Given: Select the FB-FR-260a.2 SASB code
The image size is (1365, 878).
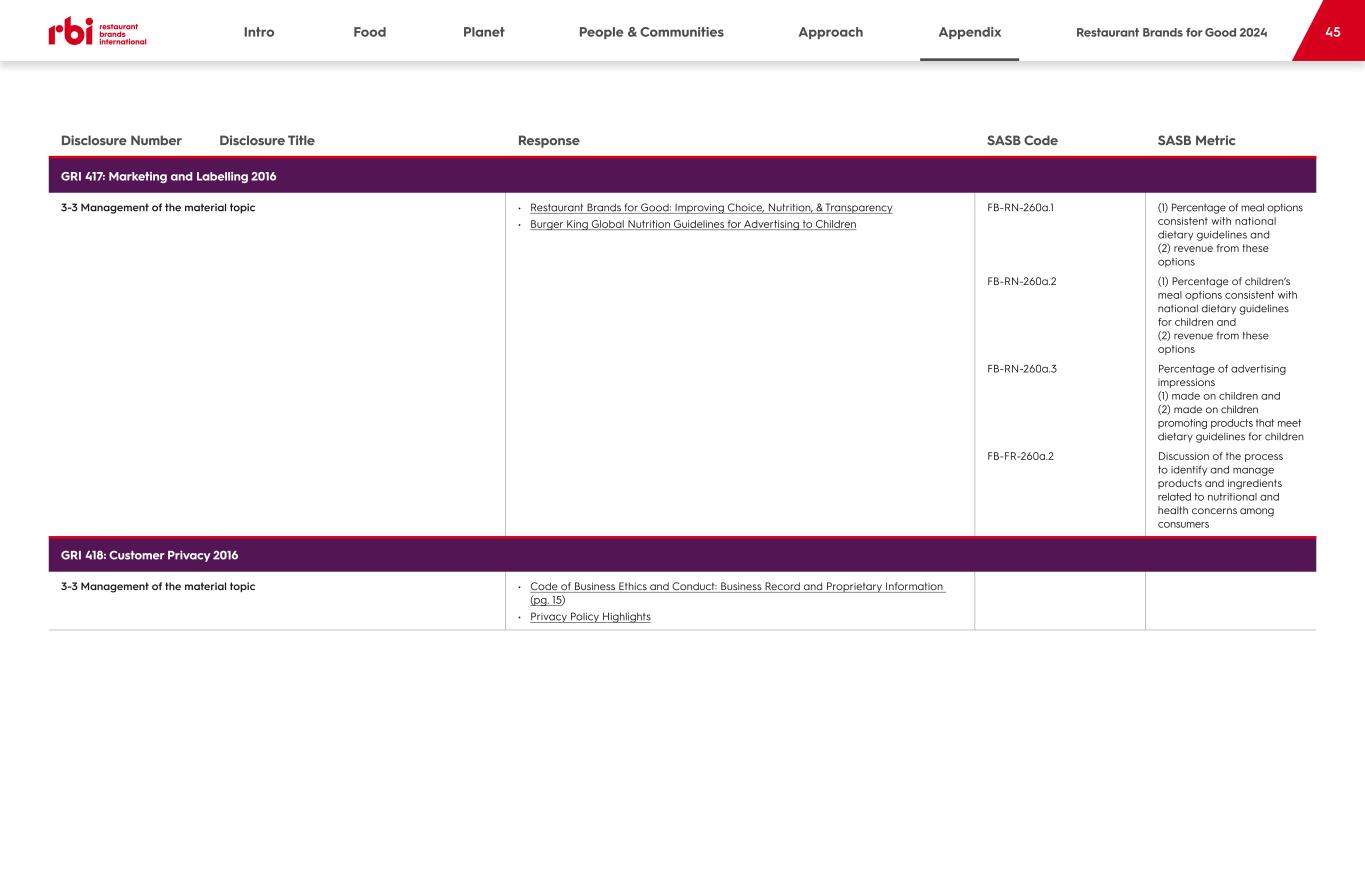Looking at the screenshot, I should coord(1020,456).
